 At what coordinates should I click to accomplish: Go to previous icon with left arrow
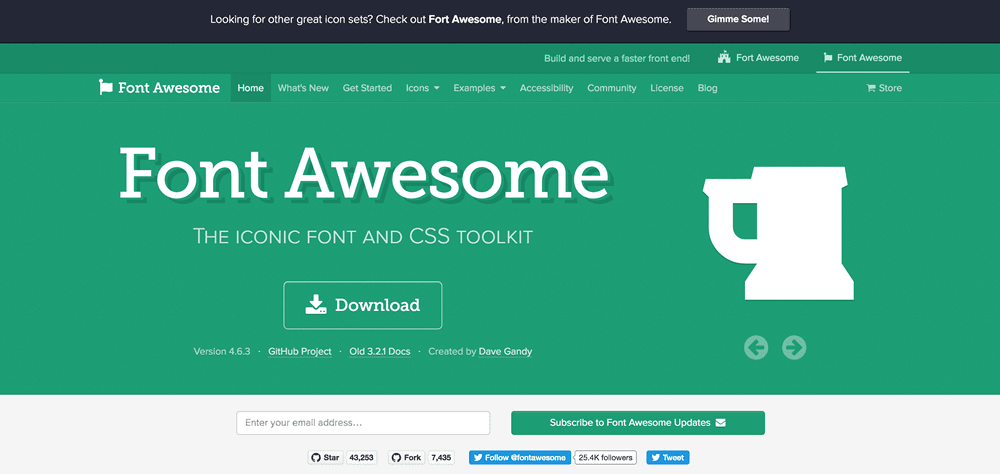click(756, 348)
